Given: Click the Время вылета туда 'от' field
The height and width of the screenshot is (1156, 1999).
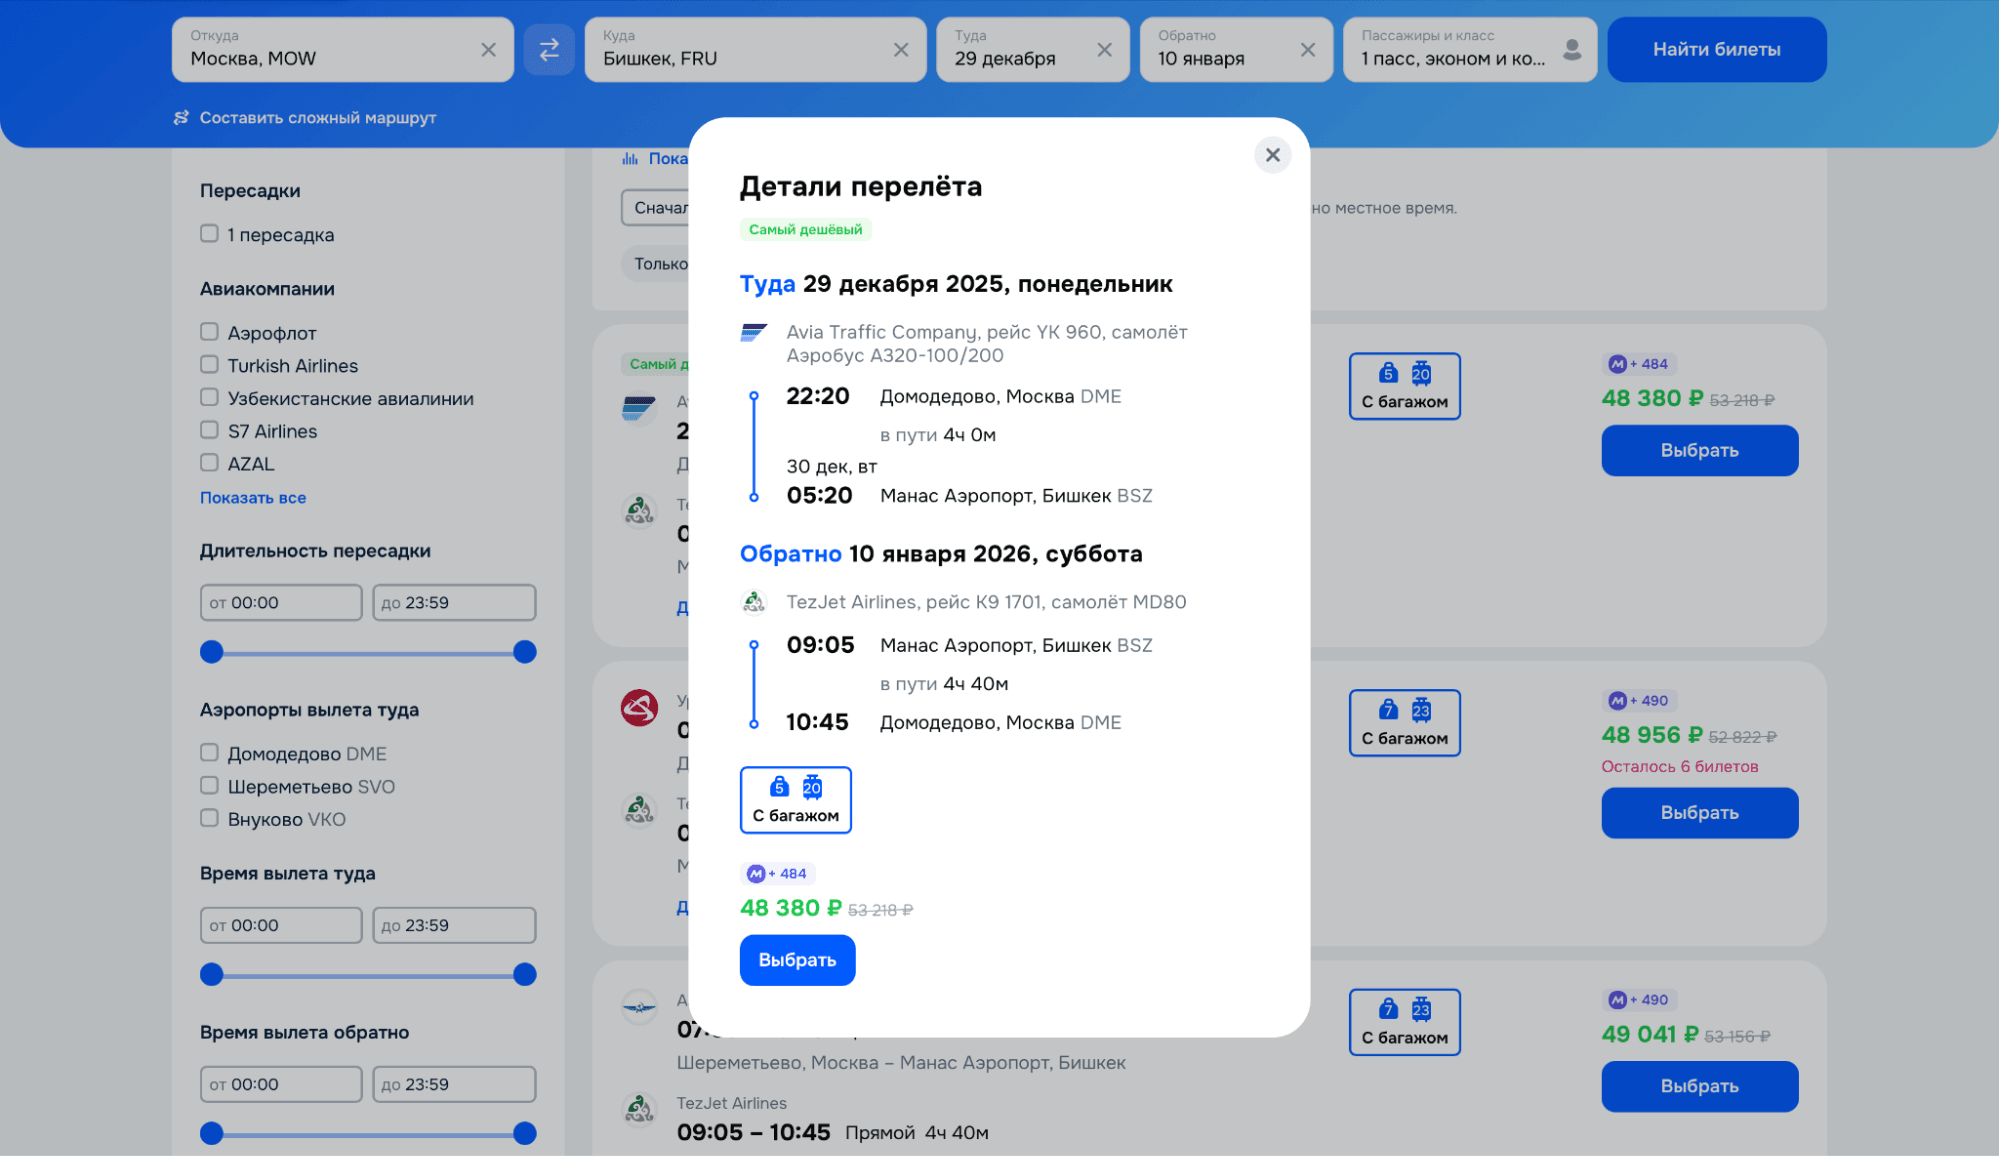Looking at the screenshot, I should click(281, 925).
